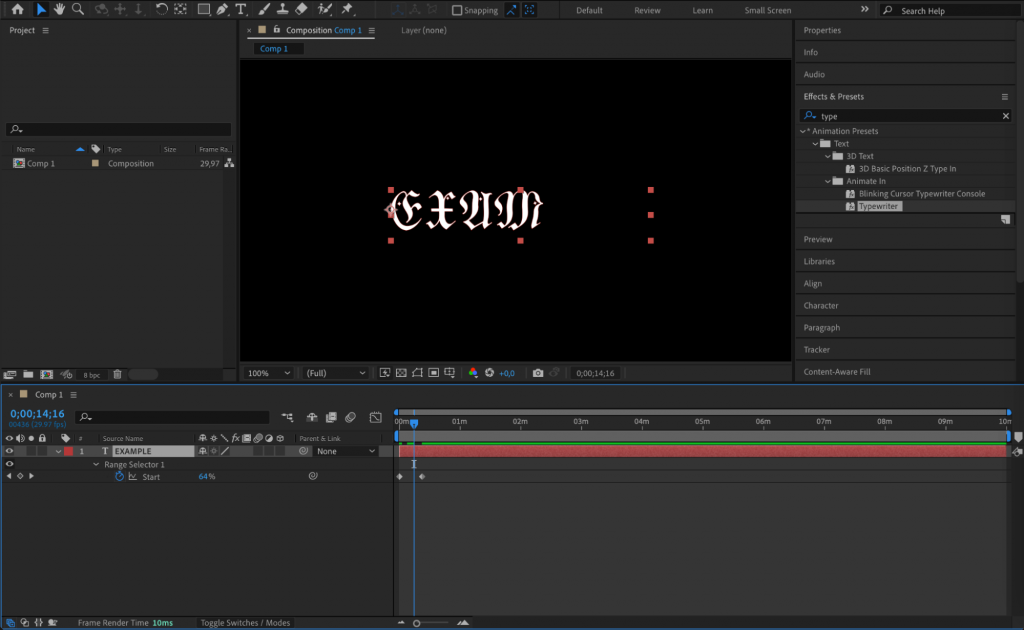The height and width of the screenshot is (630, 1024).
Task: Click the Home tool icon
Action: click(x=17, y=10)
